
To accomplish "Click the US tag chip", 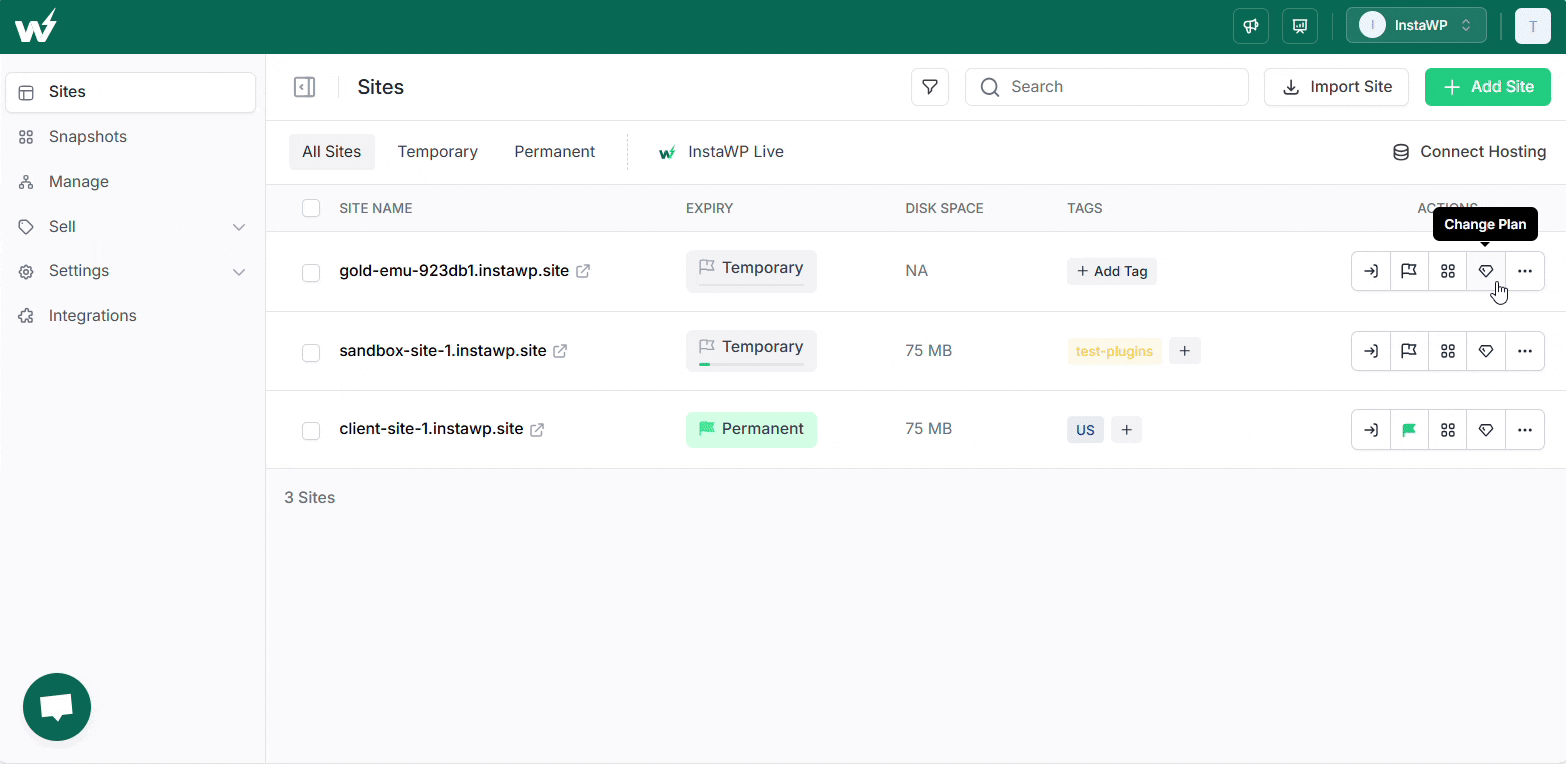I will tap(1086, 430).
